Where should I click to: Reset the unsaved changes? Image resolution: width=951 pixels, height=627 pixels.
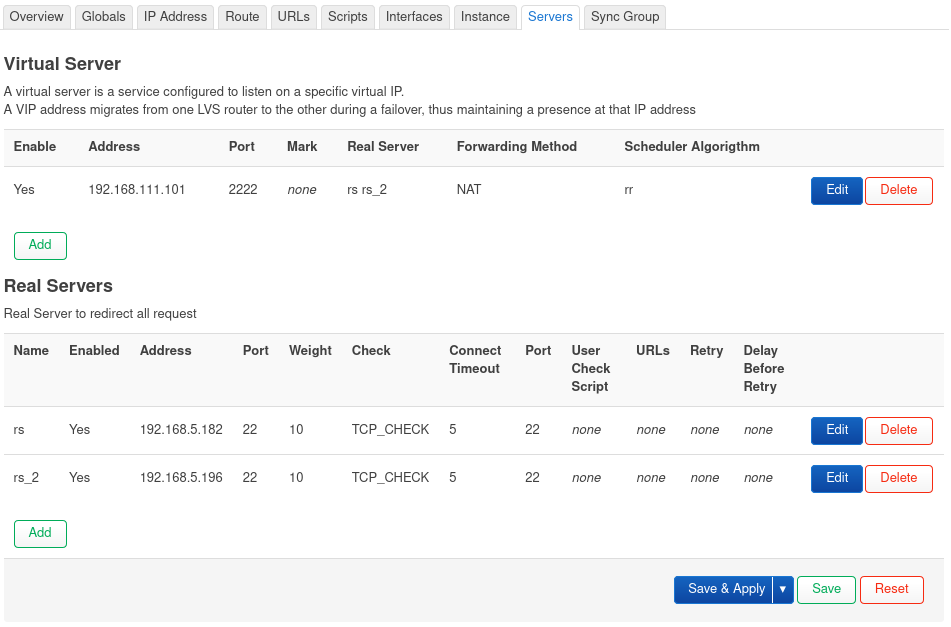(x=891, y=589)
